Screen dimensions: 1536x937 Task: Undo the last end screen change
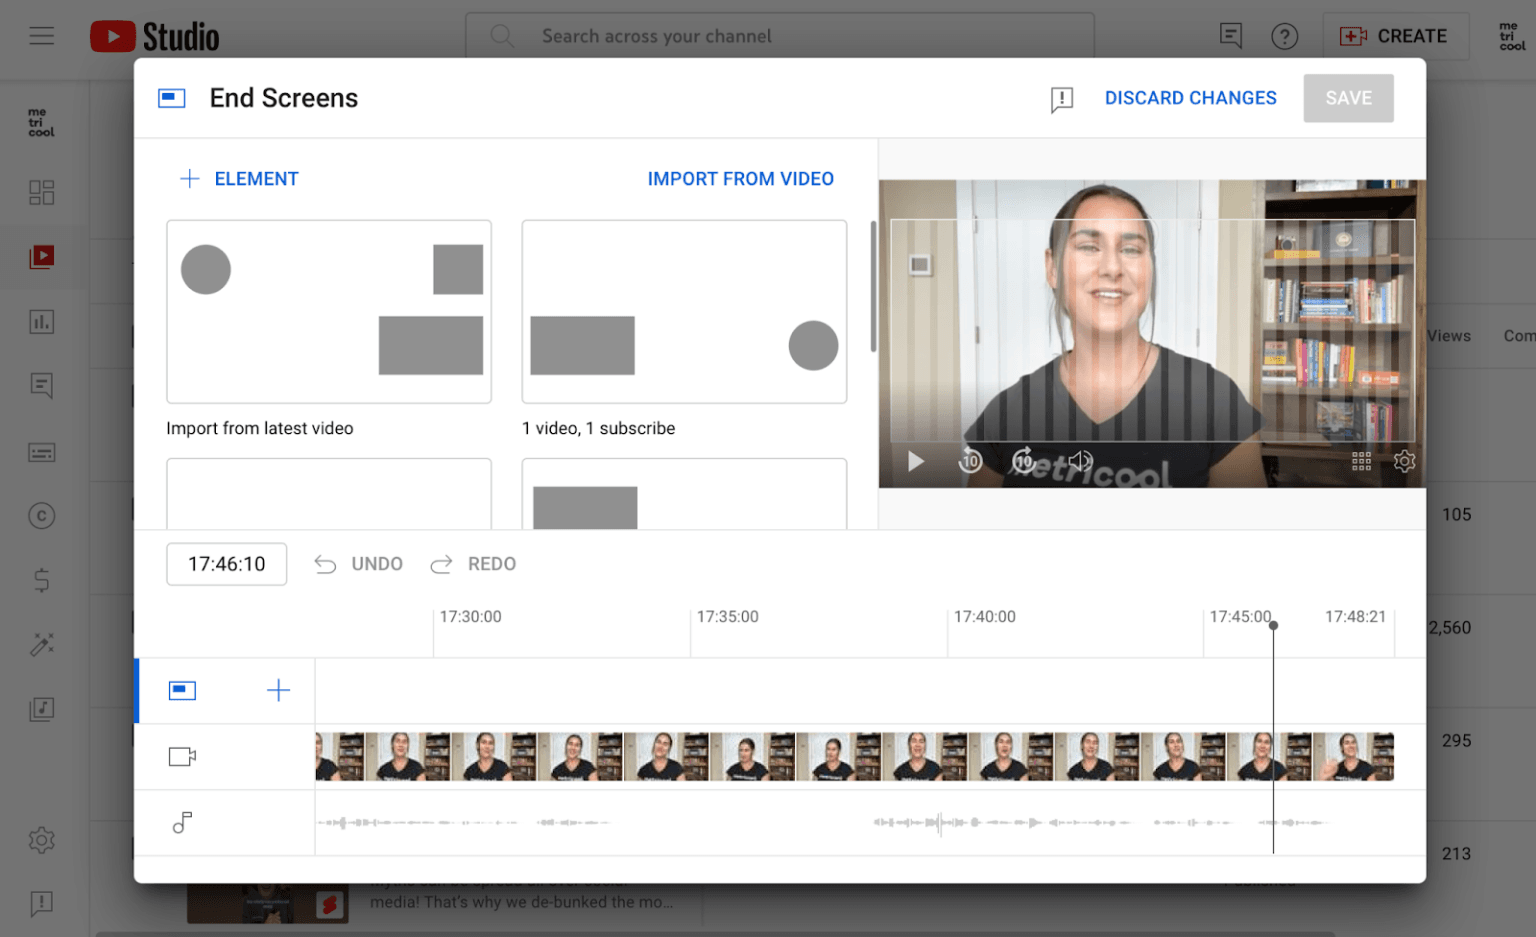pos(358,563)
